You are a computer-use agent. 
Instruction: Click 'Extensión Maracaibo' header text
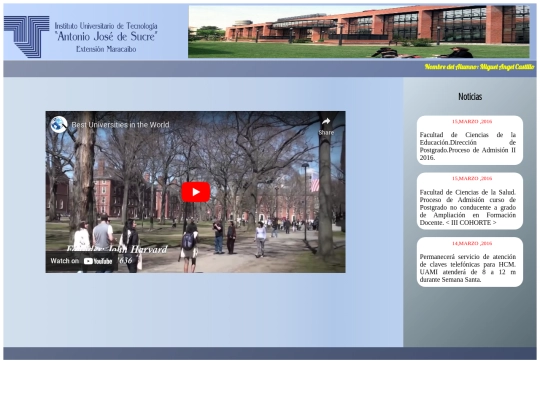point(106,49)
